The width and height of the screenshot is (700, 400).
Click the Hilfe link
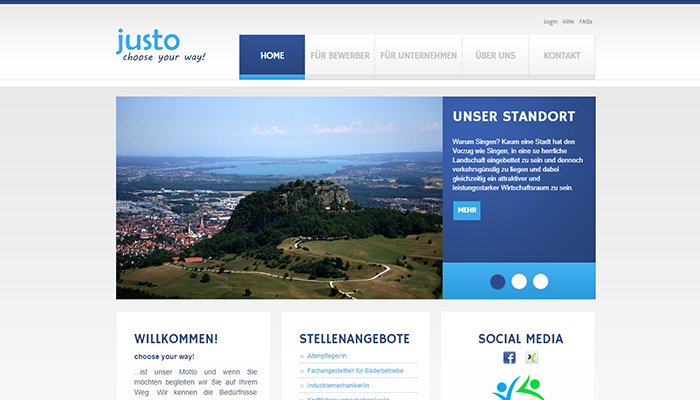[568, 21]
